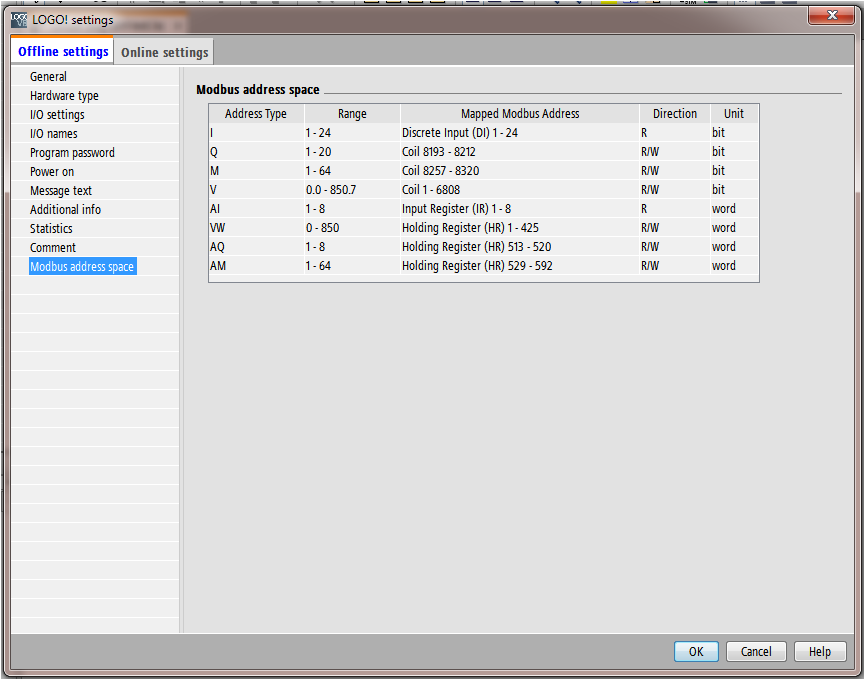Image resolution: width=865 pixels, height=680 pixels.
Task: Open the General settings page
Action: [48, 77]
